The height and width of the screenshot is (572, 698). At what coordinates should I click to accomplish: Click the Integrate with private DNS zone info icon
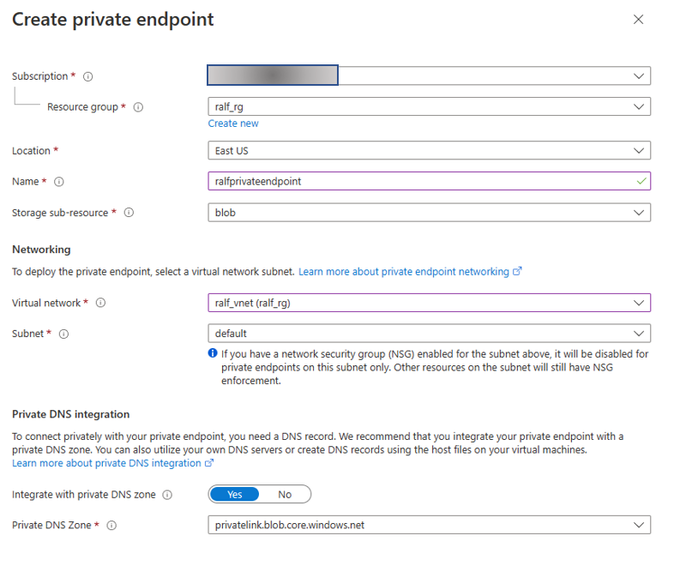[167, 495]
